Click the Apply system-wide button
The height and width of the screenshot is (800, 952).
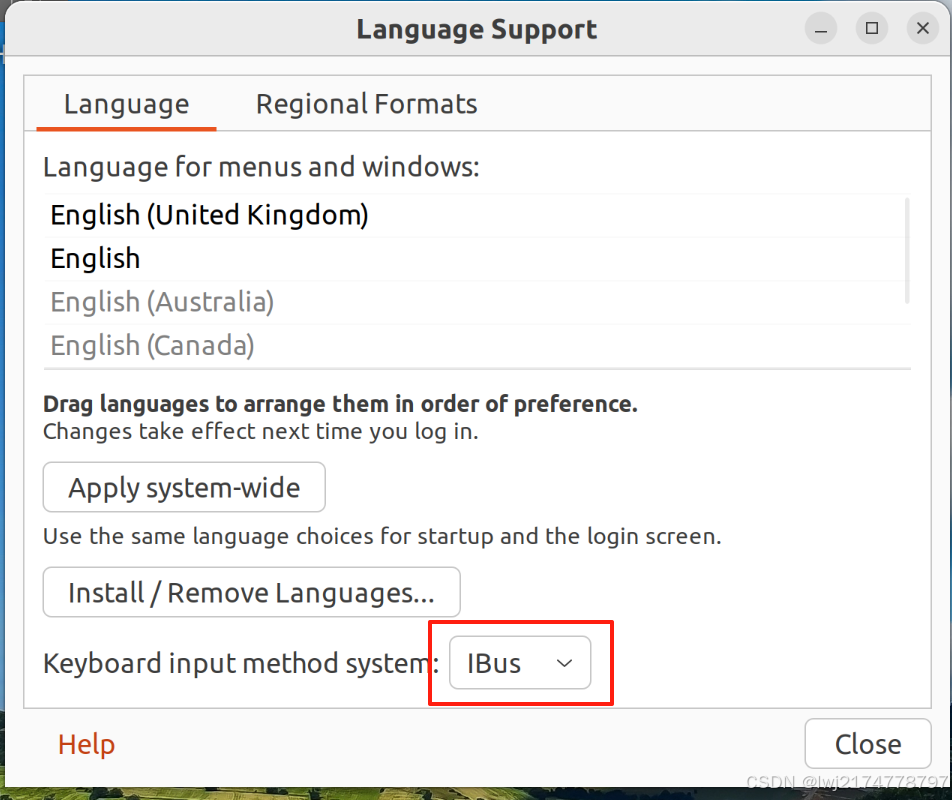coord(184,487)
